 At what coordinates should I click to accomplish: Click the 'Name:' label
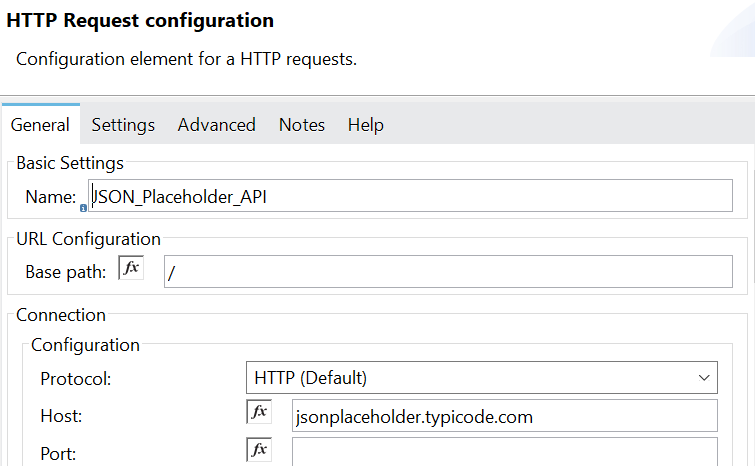coord(51,197)
